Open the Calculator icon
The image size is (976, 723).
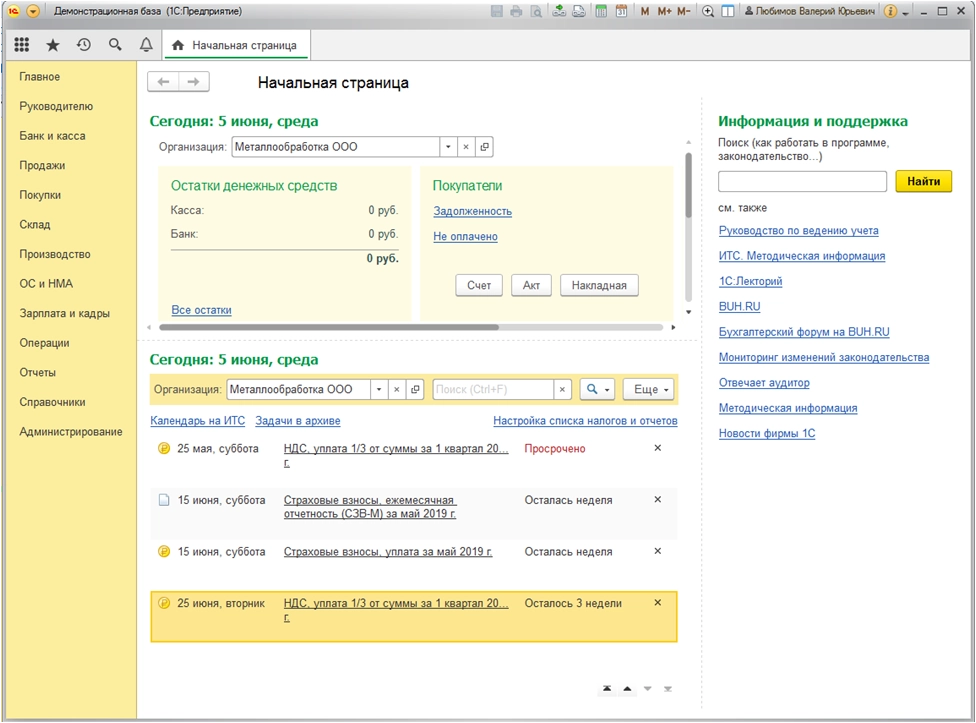(601, 11)
